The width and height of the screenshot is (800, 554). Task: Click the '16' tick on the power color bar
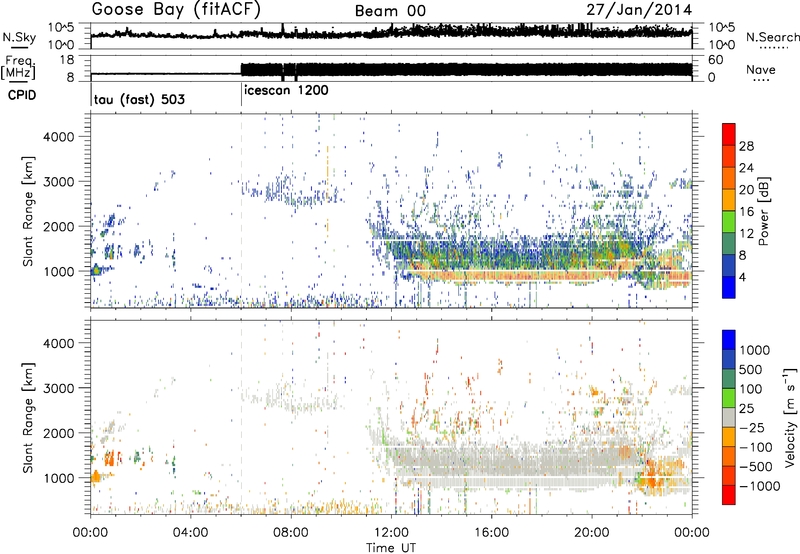746,212
